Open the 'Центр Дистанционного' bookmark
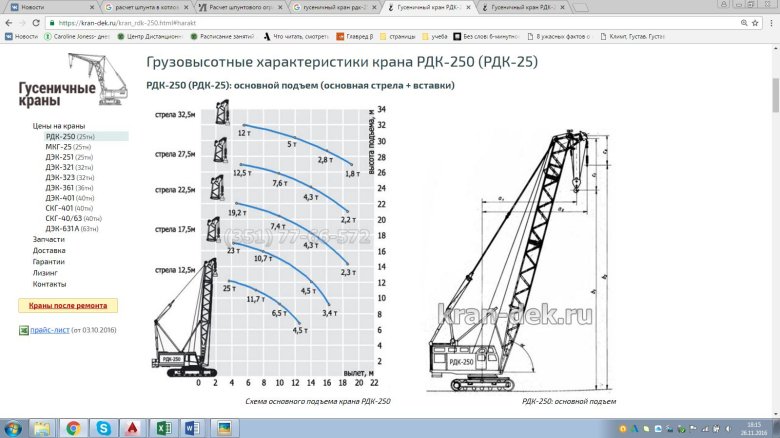Viewport: 780px width, 438px height. (152, 36)
